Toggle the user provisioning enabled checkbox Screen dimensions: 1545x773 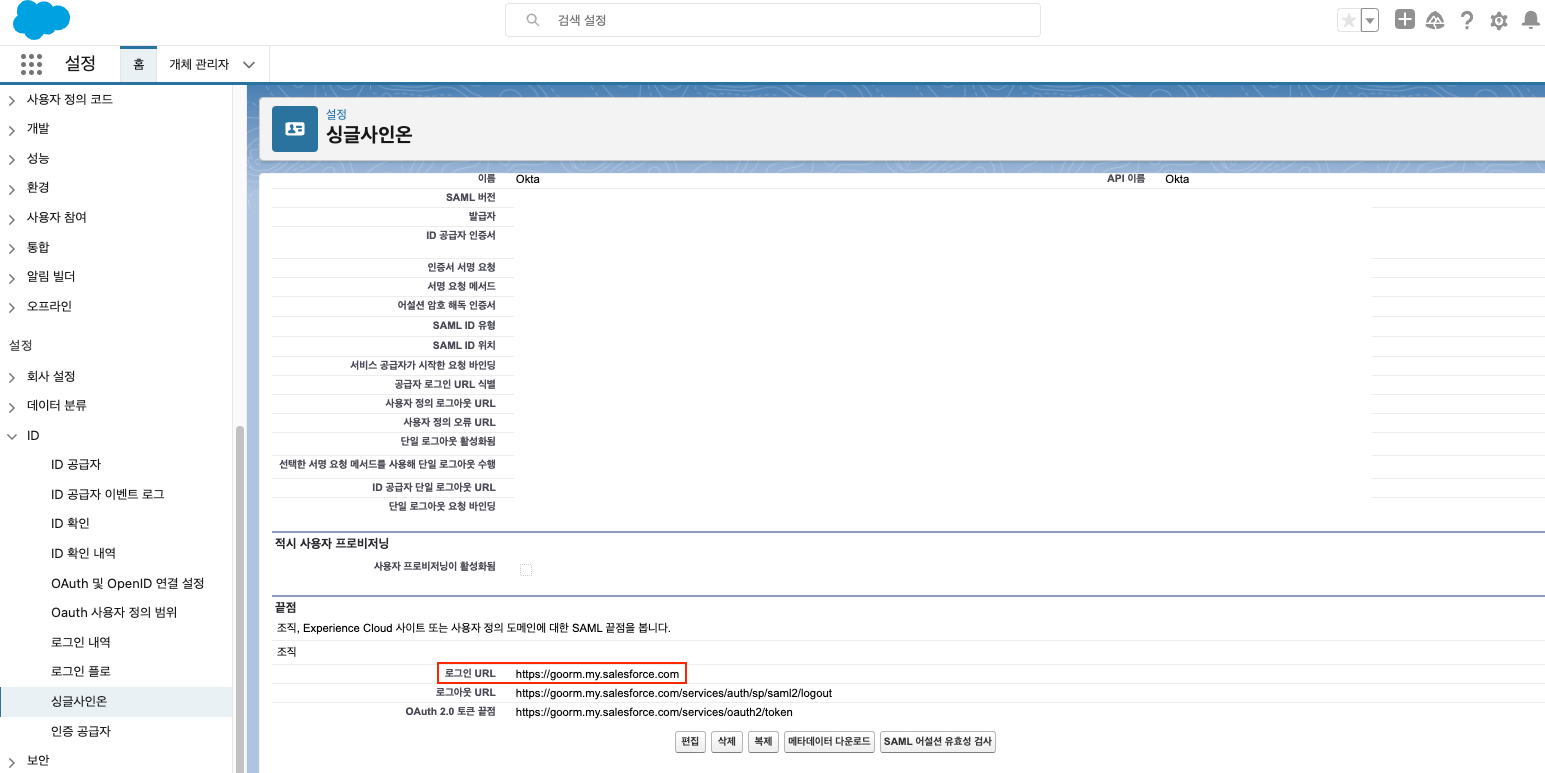pyautogui.click(x=526, y=570)
